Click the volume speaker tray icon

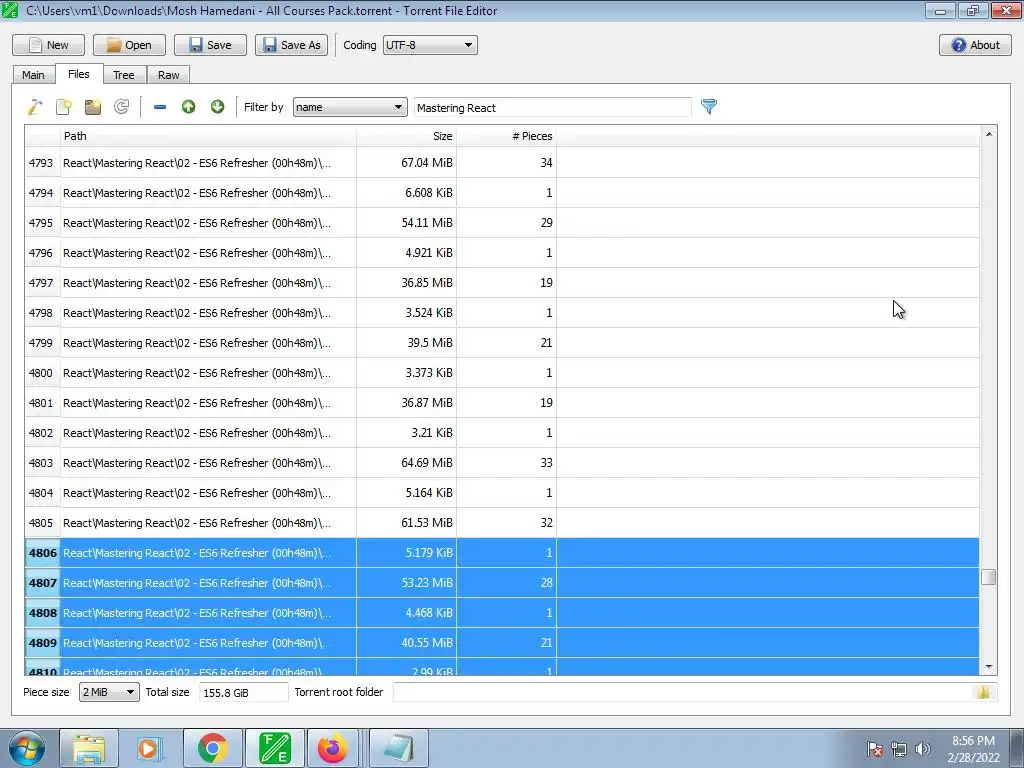(923, 749)
